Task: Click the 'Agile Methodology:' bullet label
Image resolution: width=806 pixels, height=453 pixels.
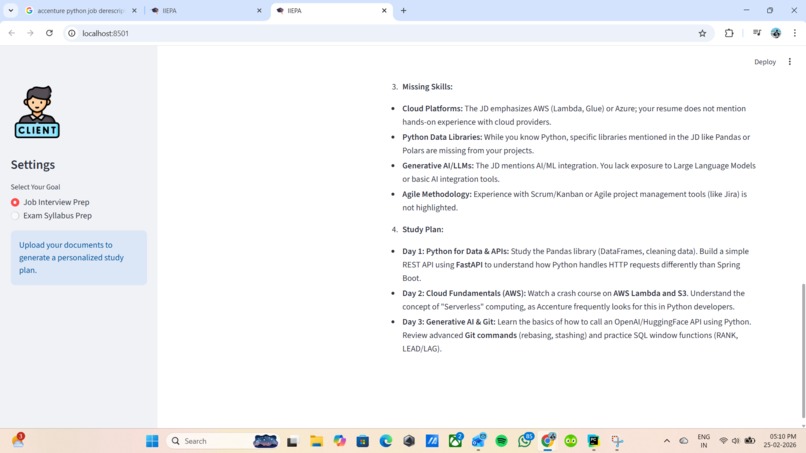Action: (x=437, y=194)
